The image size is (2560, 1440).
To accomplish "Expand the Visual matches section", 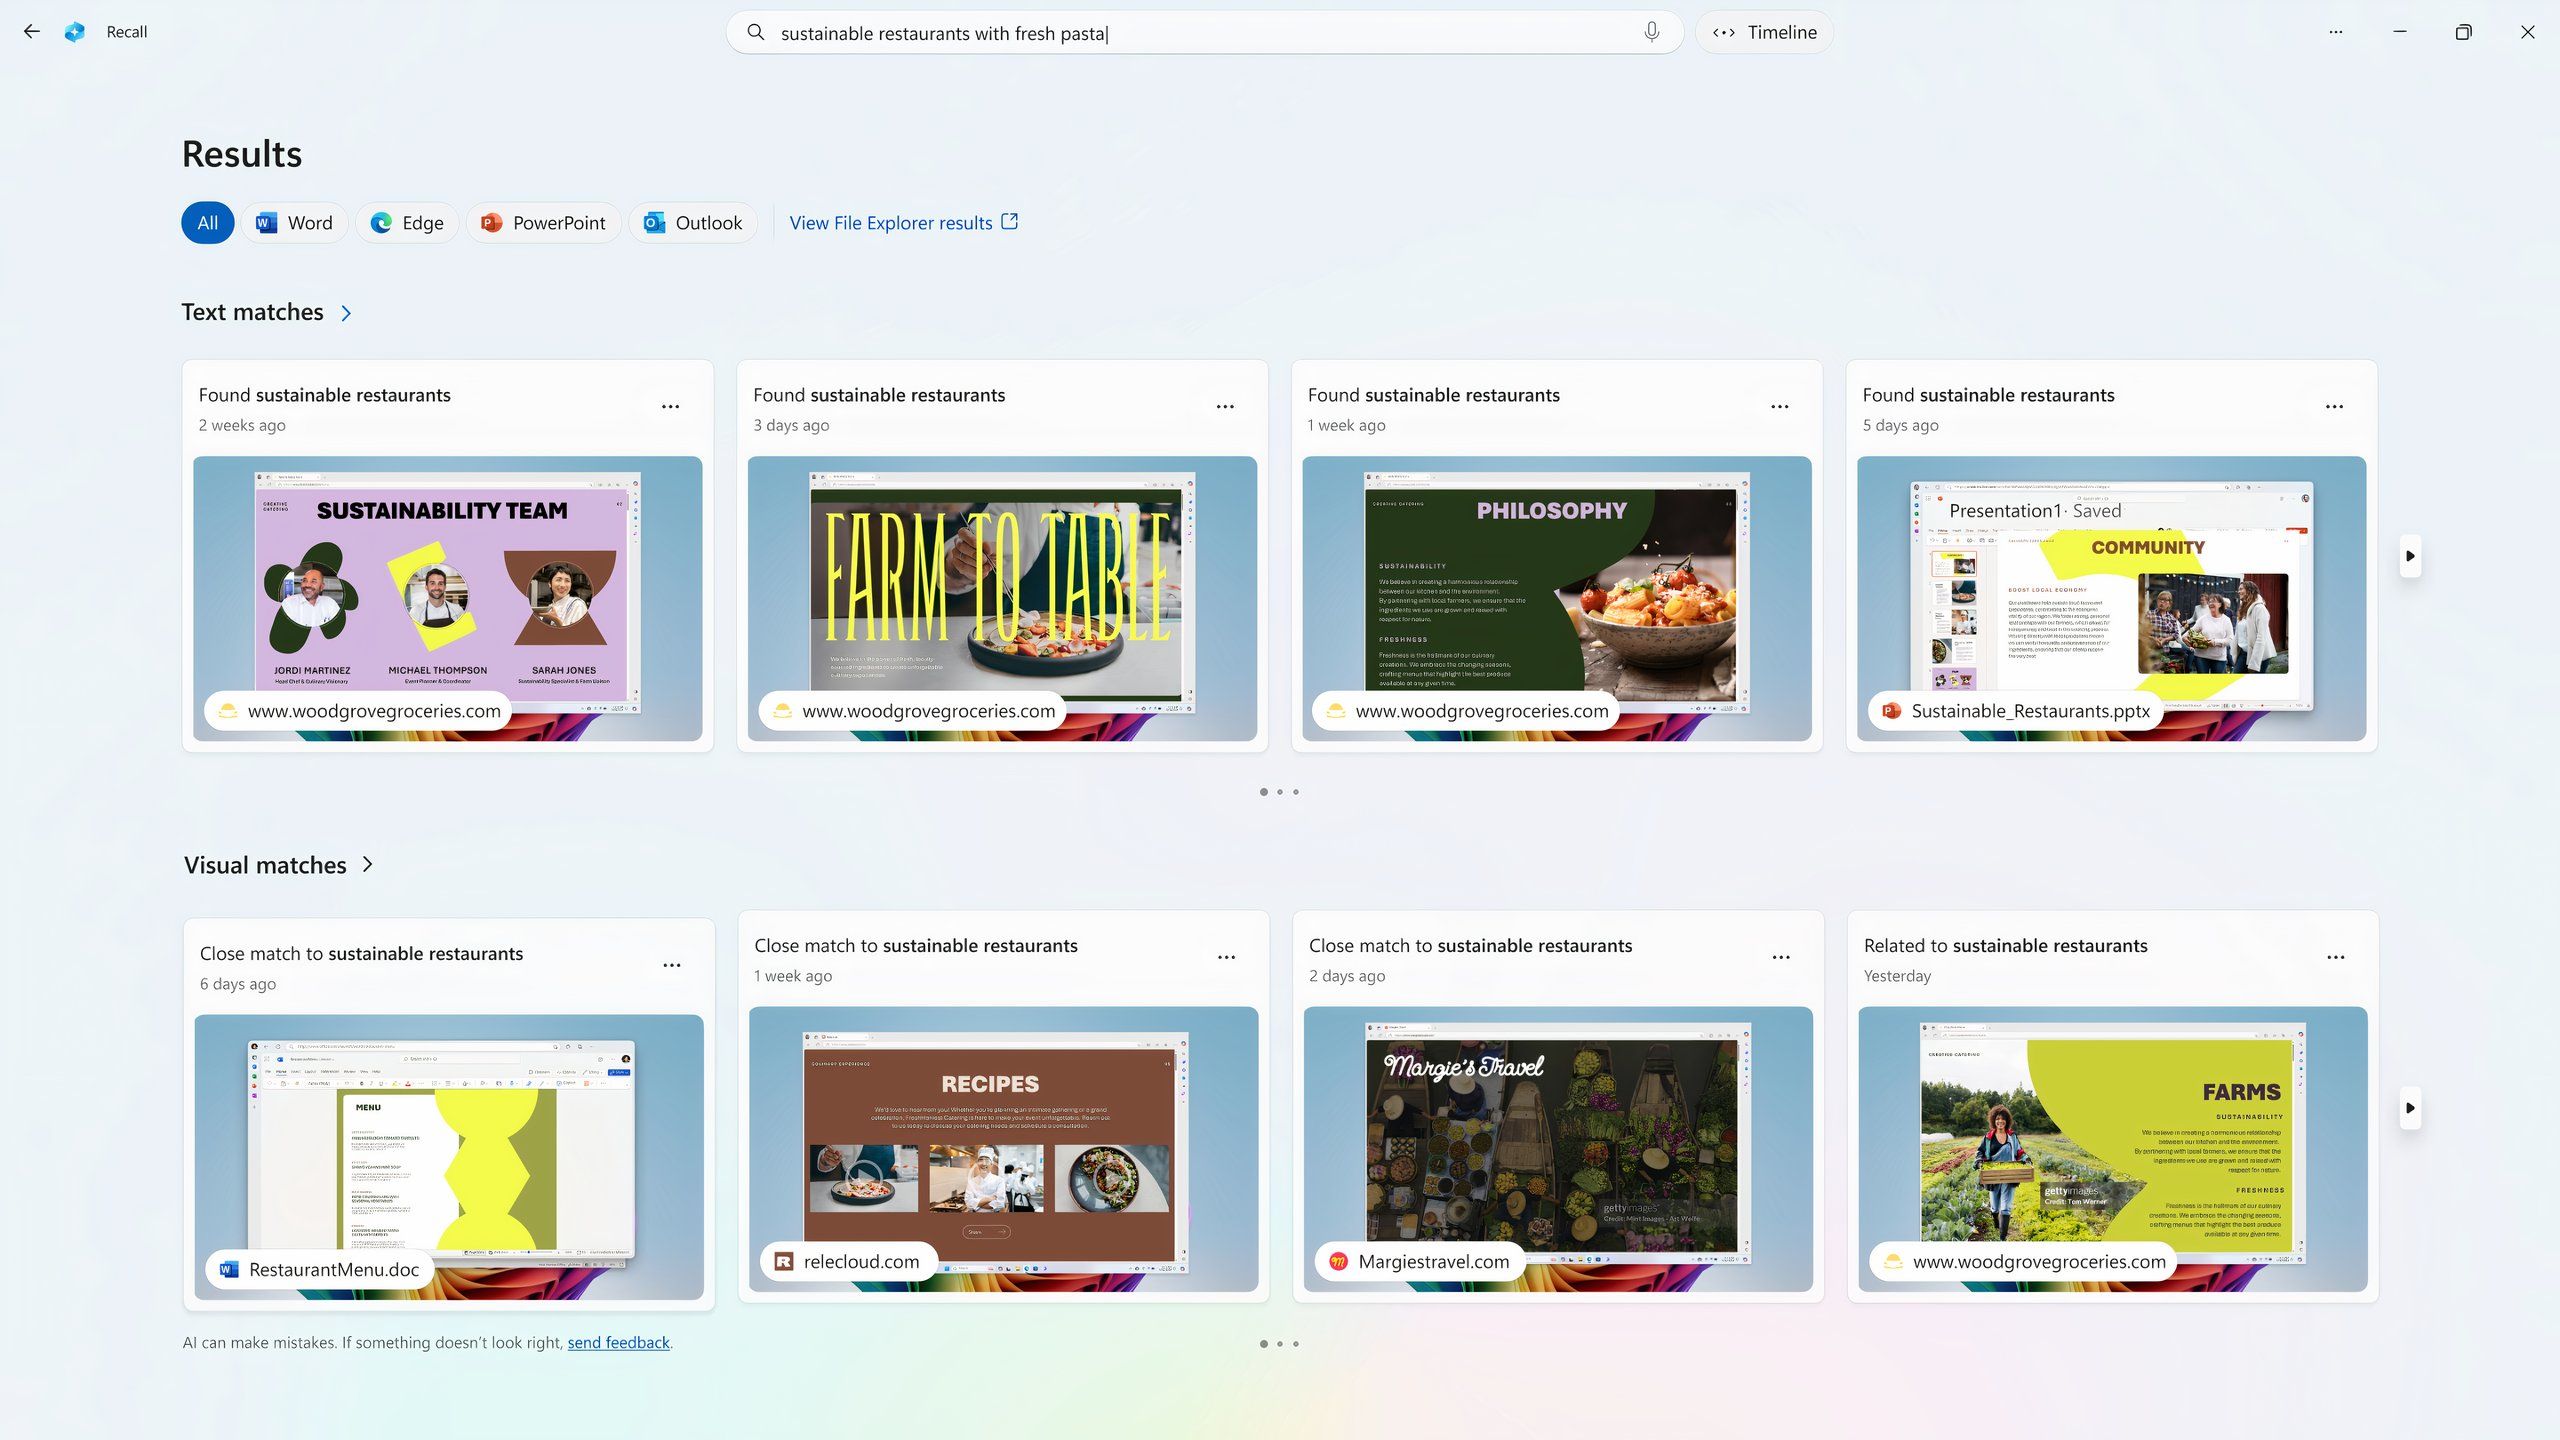I will pyautogui.click(x=371, y=865).
